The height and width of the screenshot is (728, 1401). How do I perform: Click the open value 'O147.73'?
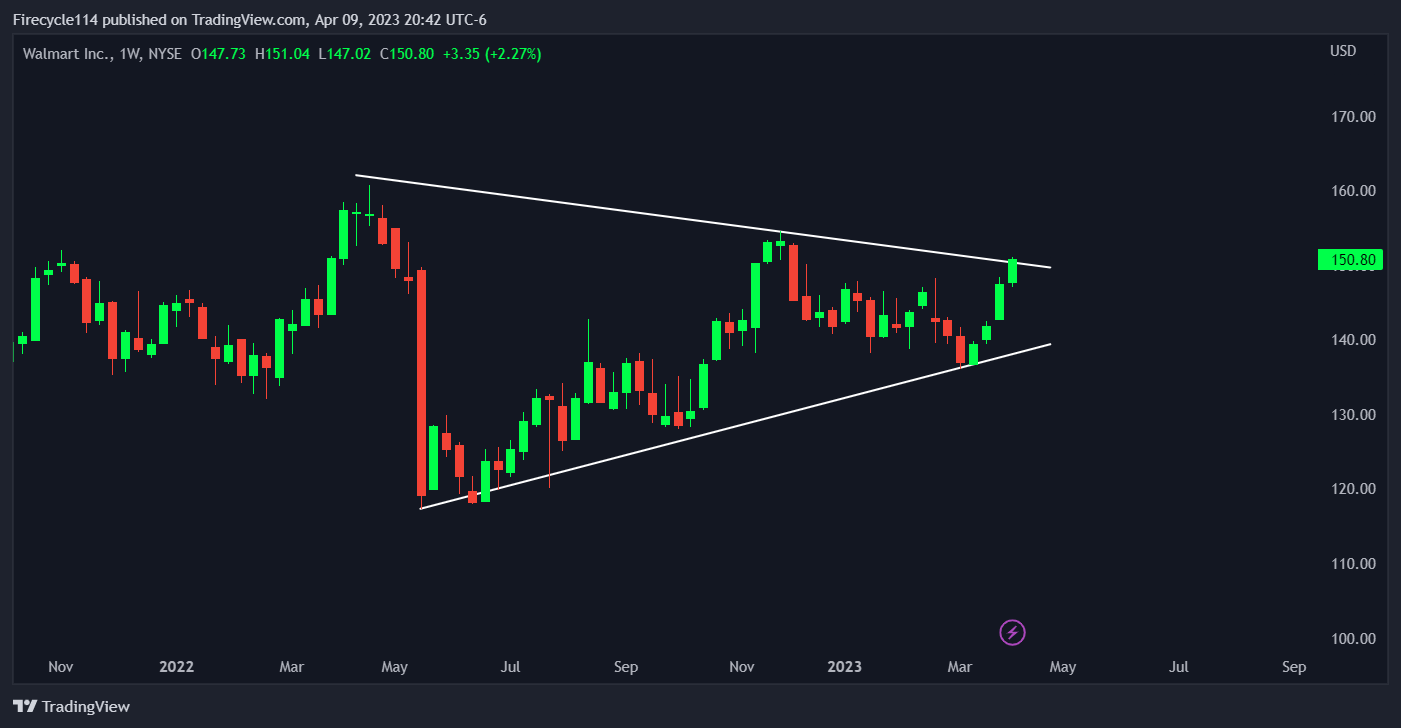click(218, 54)
